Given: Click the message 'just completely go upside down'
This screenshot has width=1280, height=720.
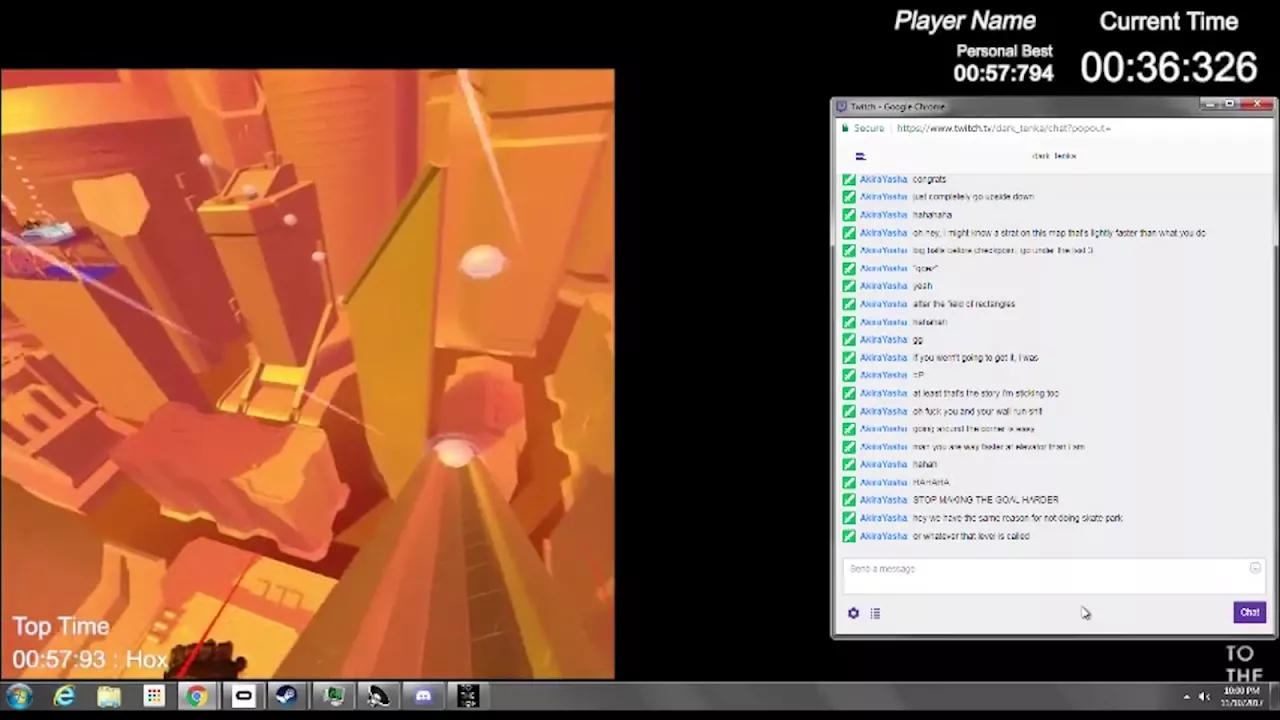Looking at the screenshot, I should (x=973, y=197).
